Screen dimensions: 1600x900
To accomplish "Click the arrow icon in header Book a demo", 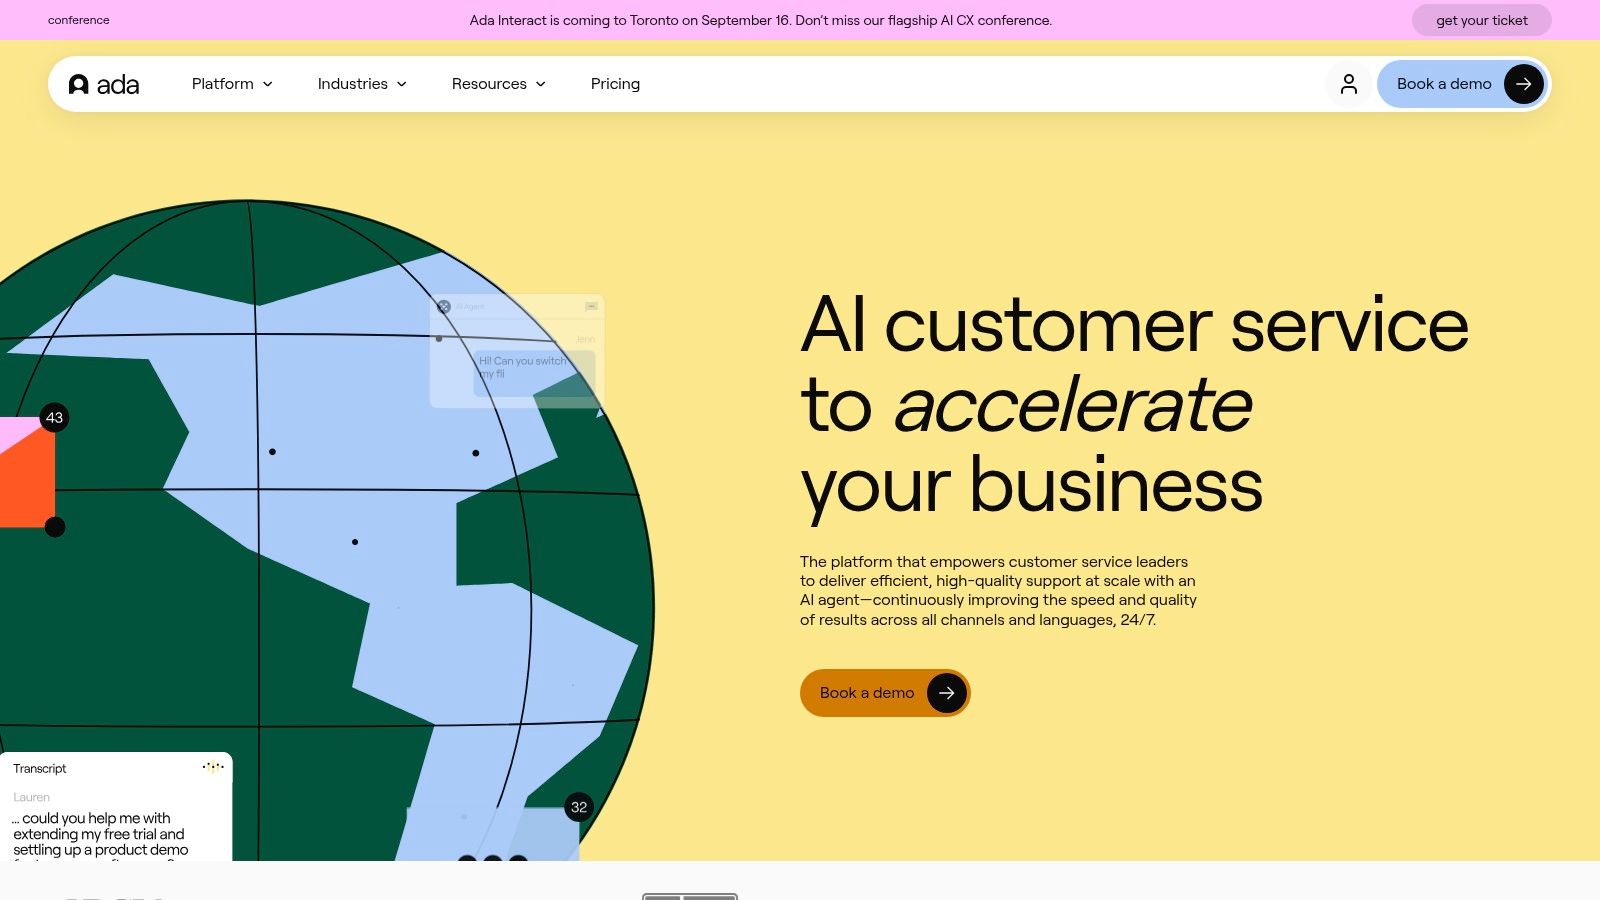I will click(1523, 84).
